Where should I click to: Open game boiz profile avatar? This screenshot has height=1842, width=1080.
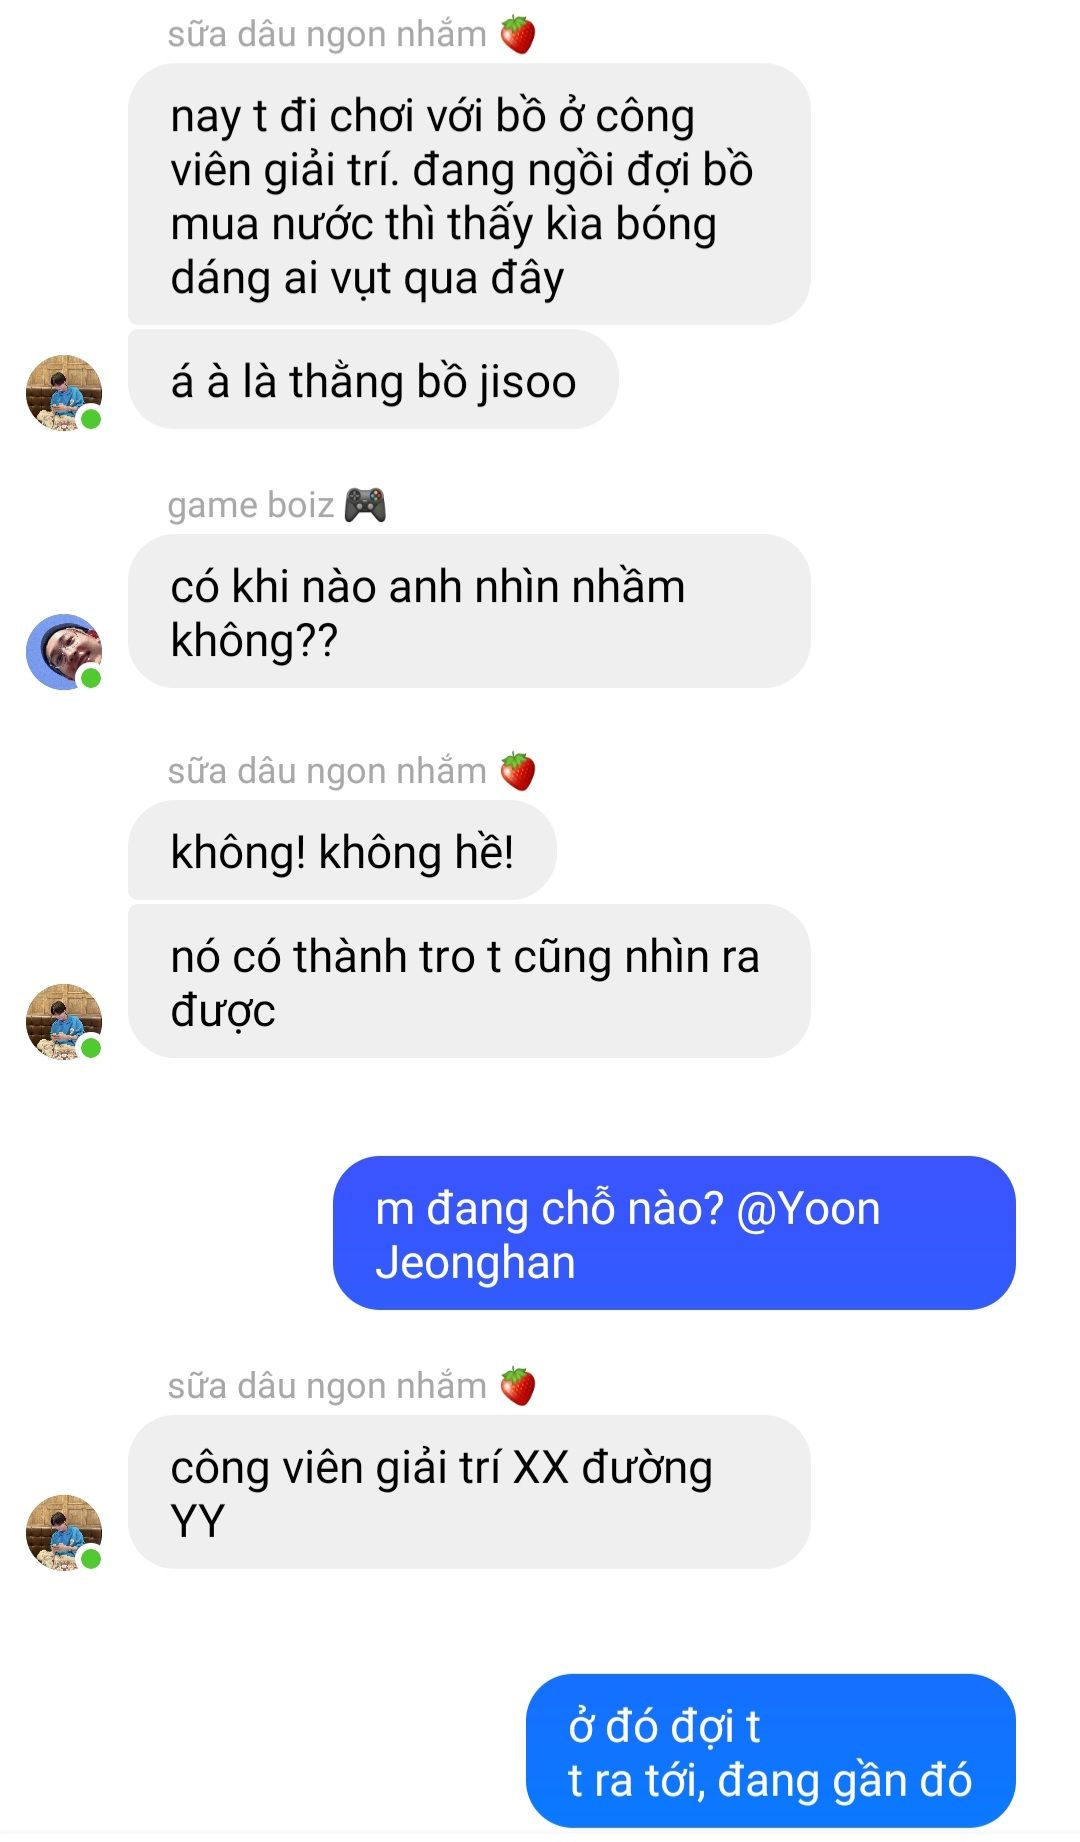[x=64, y=652]
